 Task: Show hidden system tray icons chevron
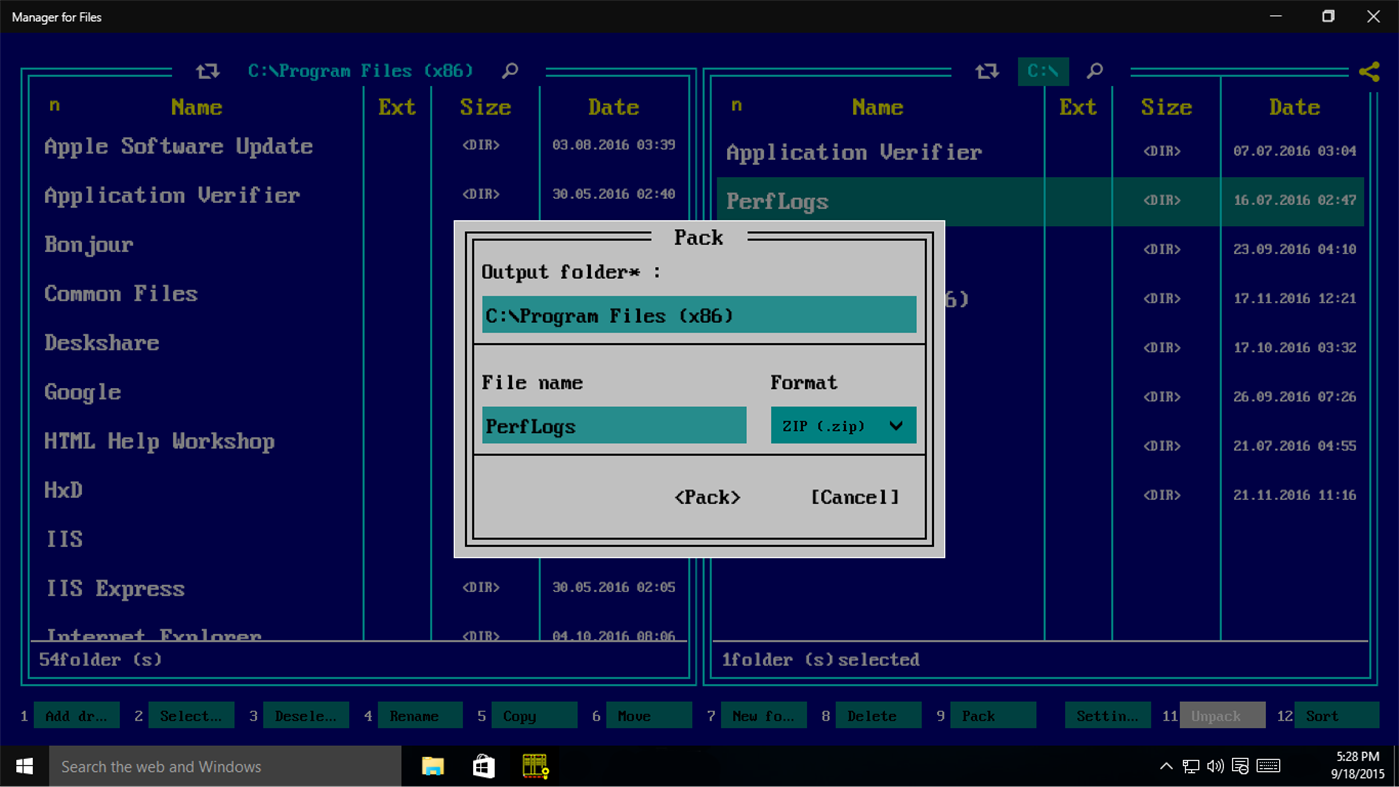coord(1166,767)
